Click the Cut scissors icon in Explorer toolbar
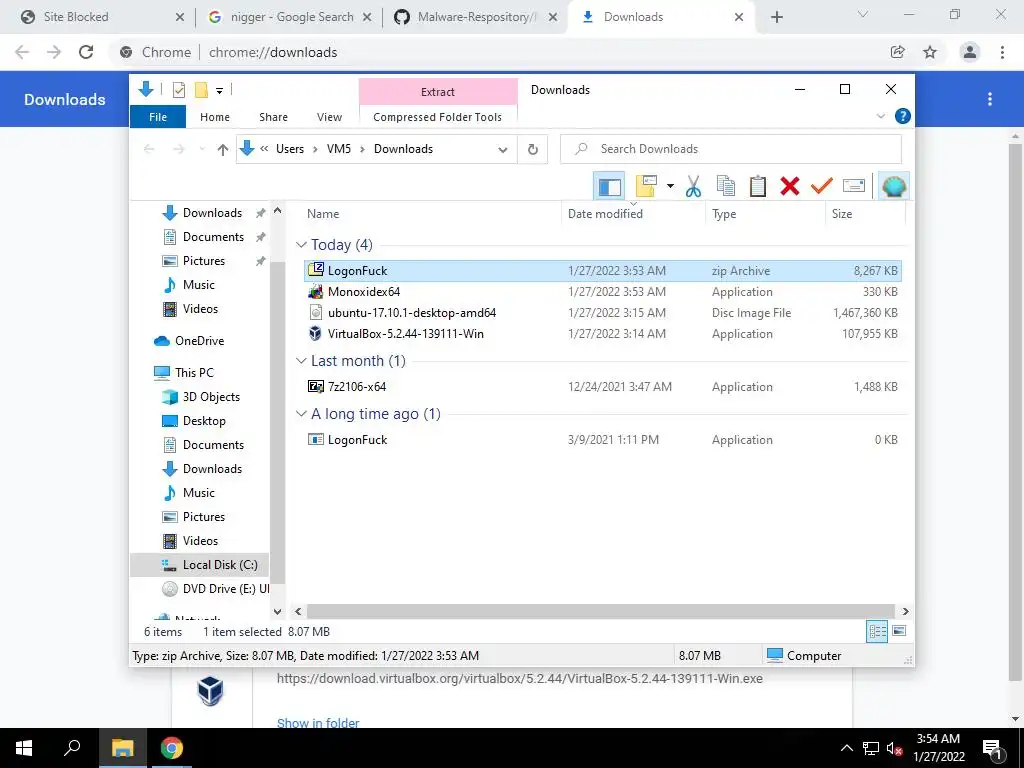 (x=693, y=186)
